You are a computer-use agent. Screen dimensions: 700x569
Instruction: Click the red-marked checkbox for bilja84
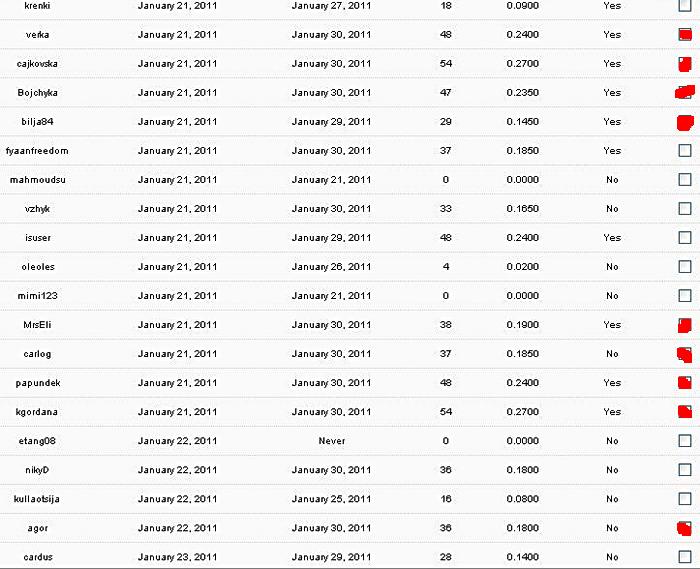[x=685, y=122]
